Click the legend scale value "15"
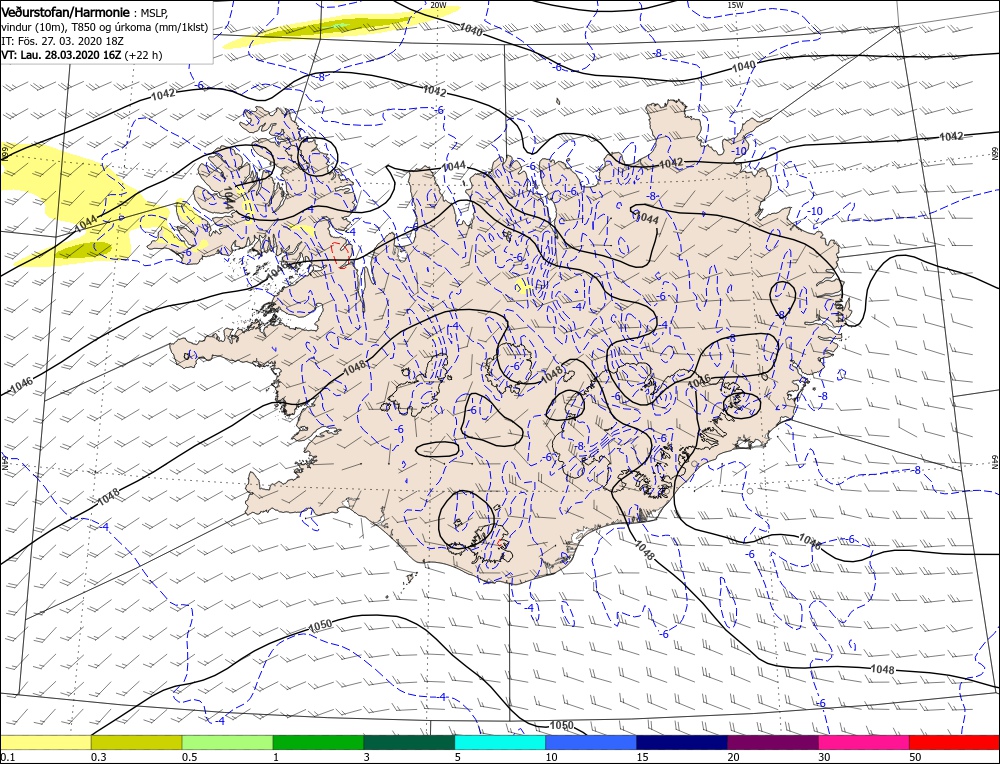The width and height of the screenshot is (1000, 764). point(642,757)
